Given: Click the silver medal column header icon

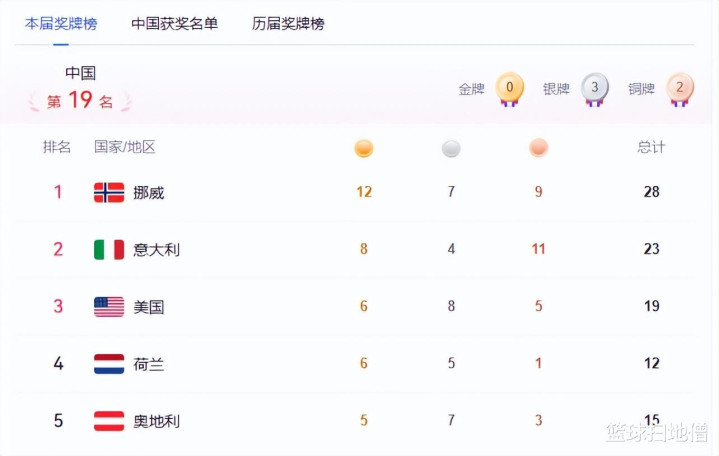Looking at the screenshot, I should coord(451,148).
